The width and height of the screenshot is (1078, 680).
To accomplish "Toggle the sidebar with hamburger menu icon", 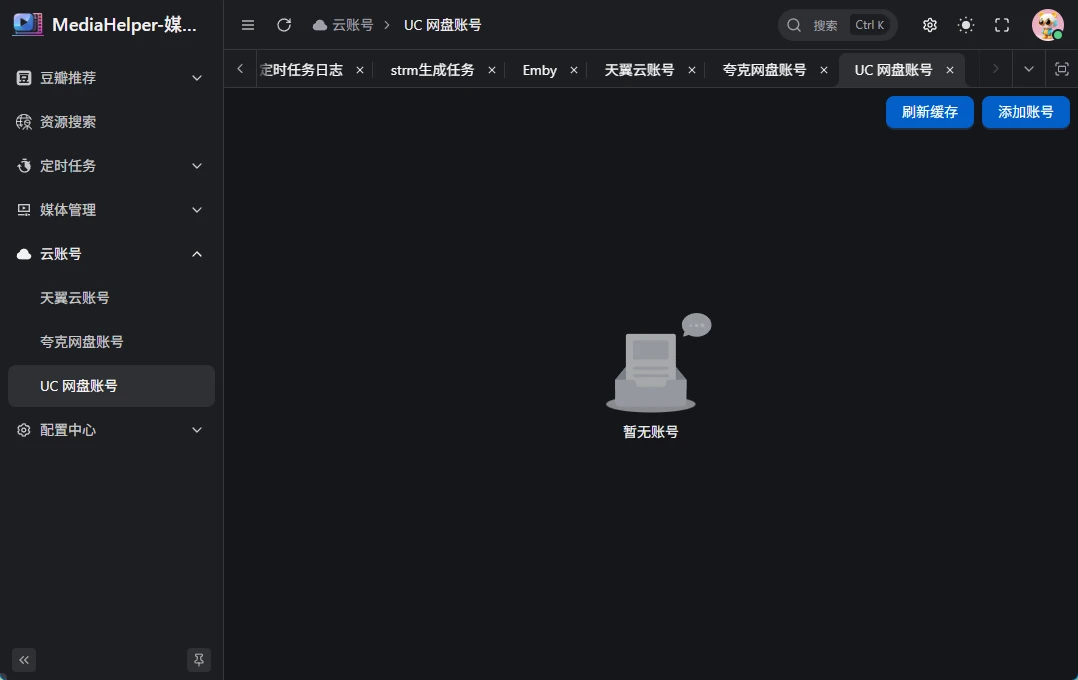I will pyautogui.click(x=248, y=25).
